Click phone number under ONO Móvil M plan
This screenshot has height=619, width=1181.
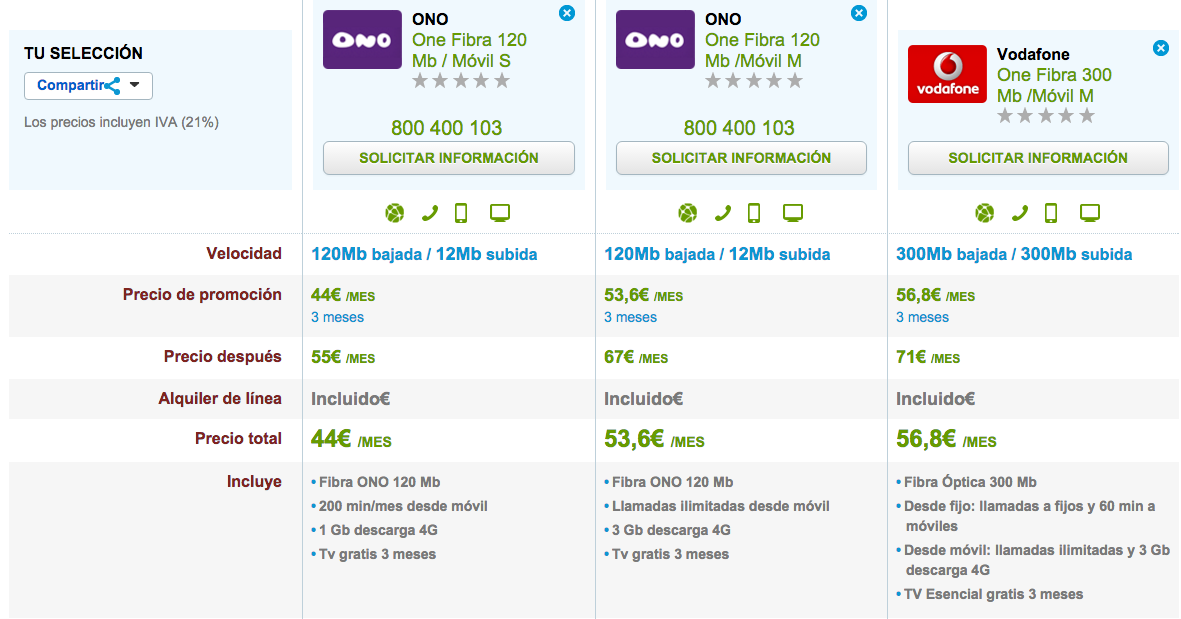click(739, 128)
